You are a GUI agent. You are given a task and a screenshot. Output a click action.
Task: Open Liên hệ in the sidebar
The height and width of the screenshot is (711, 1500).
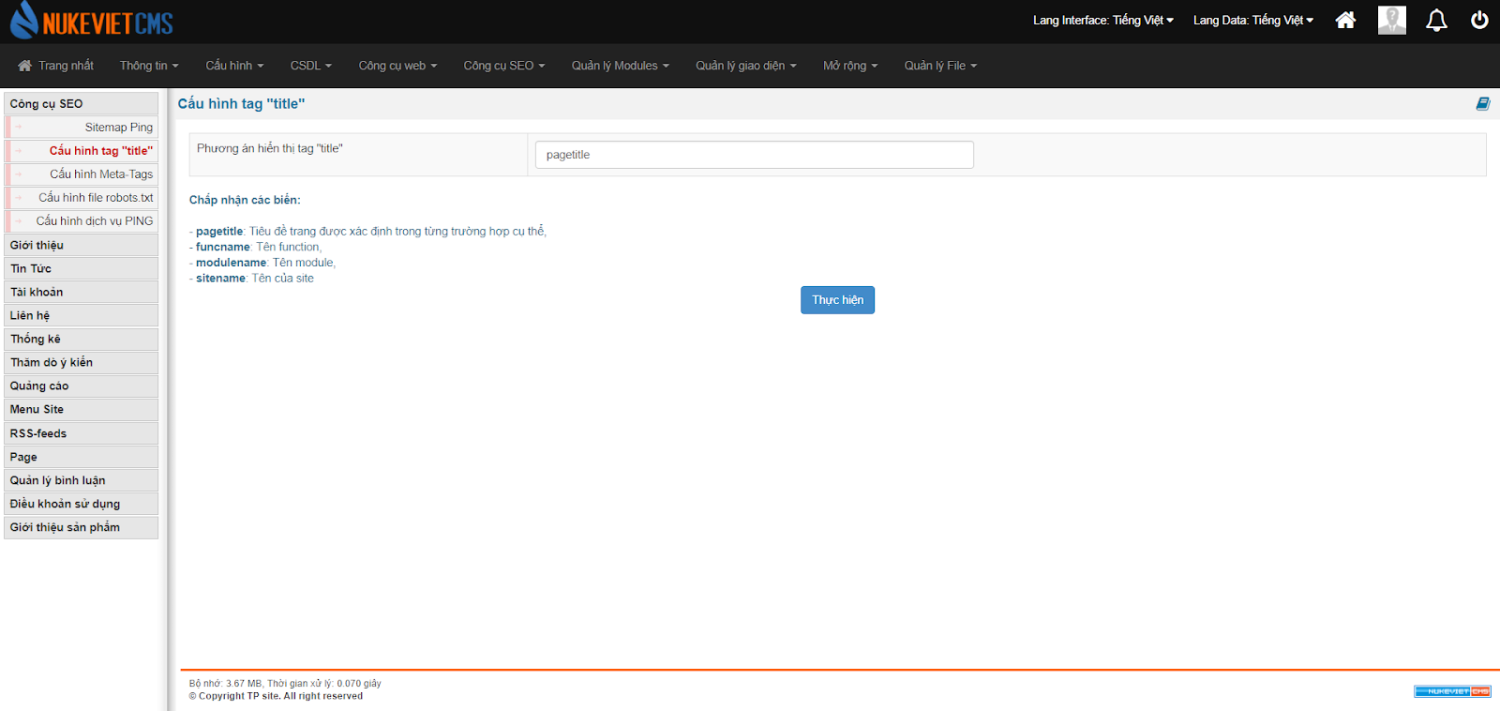pos(81,315)
